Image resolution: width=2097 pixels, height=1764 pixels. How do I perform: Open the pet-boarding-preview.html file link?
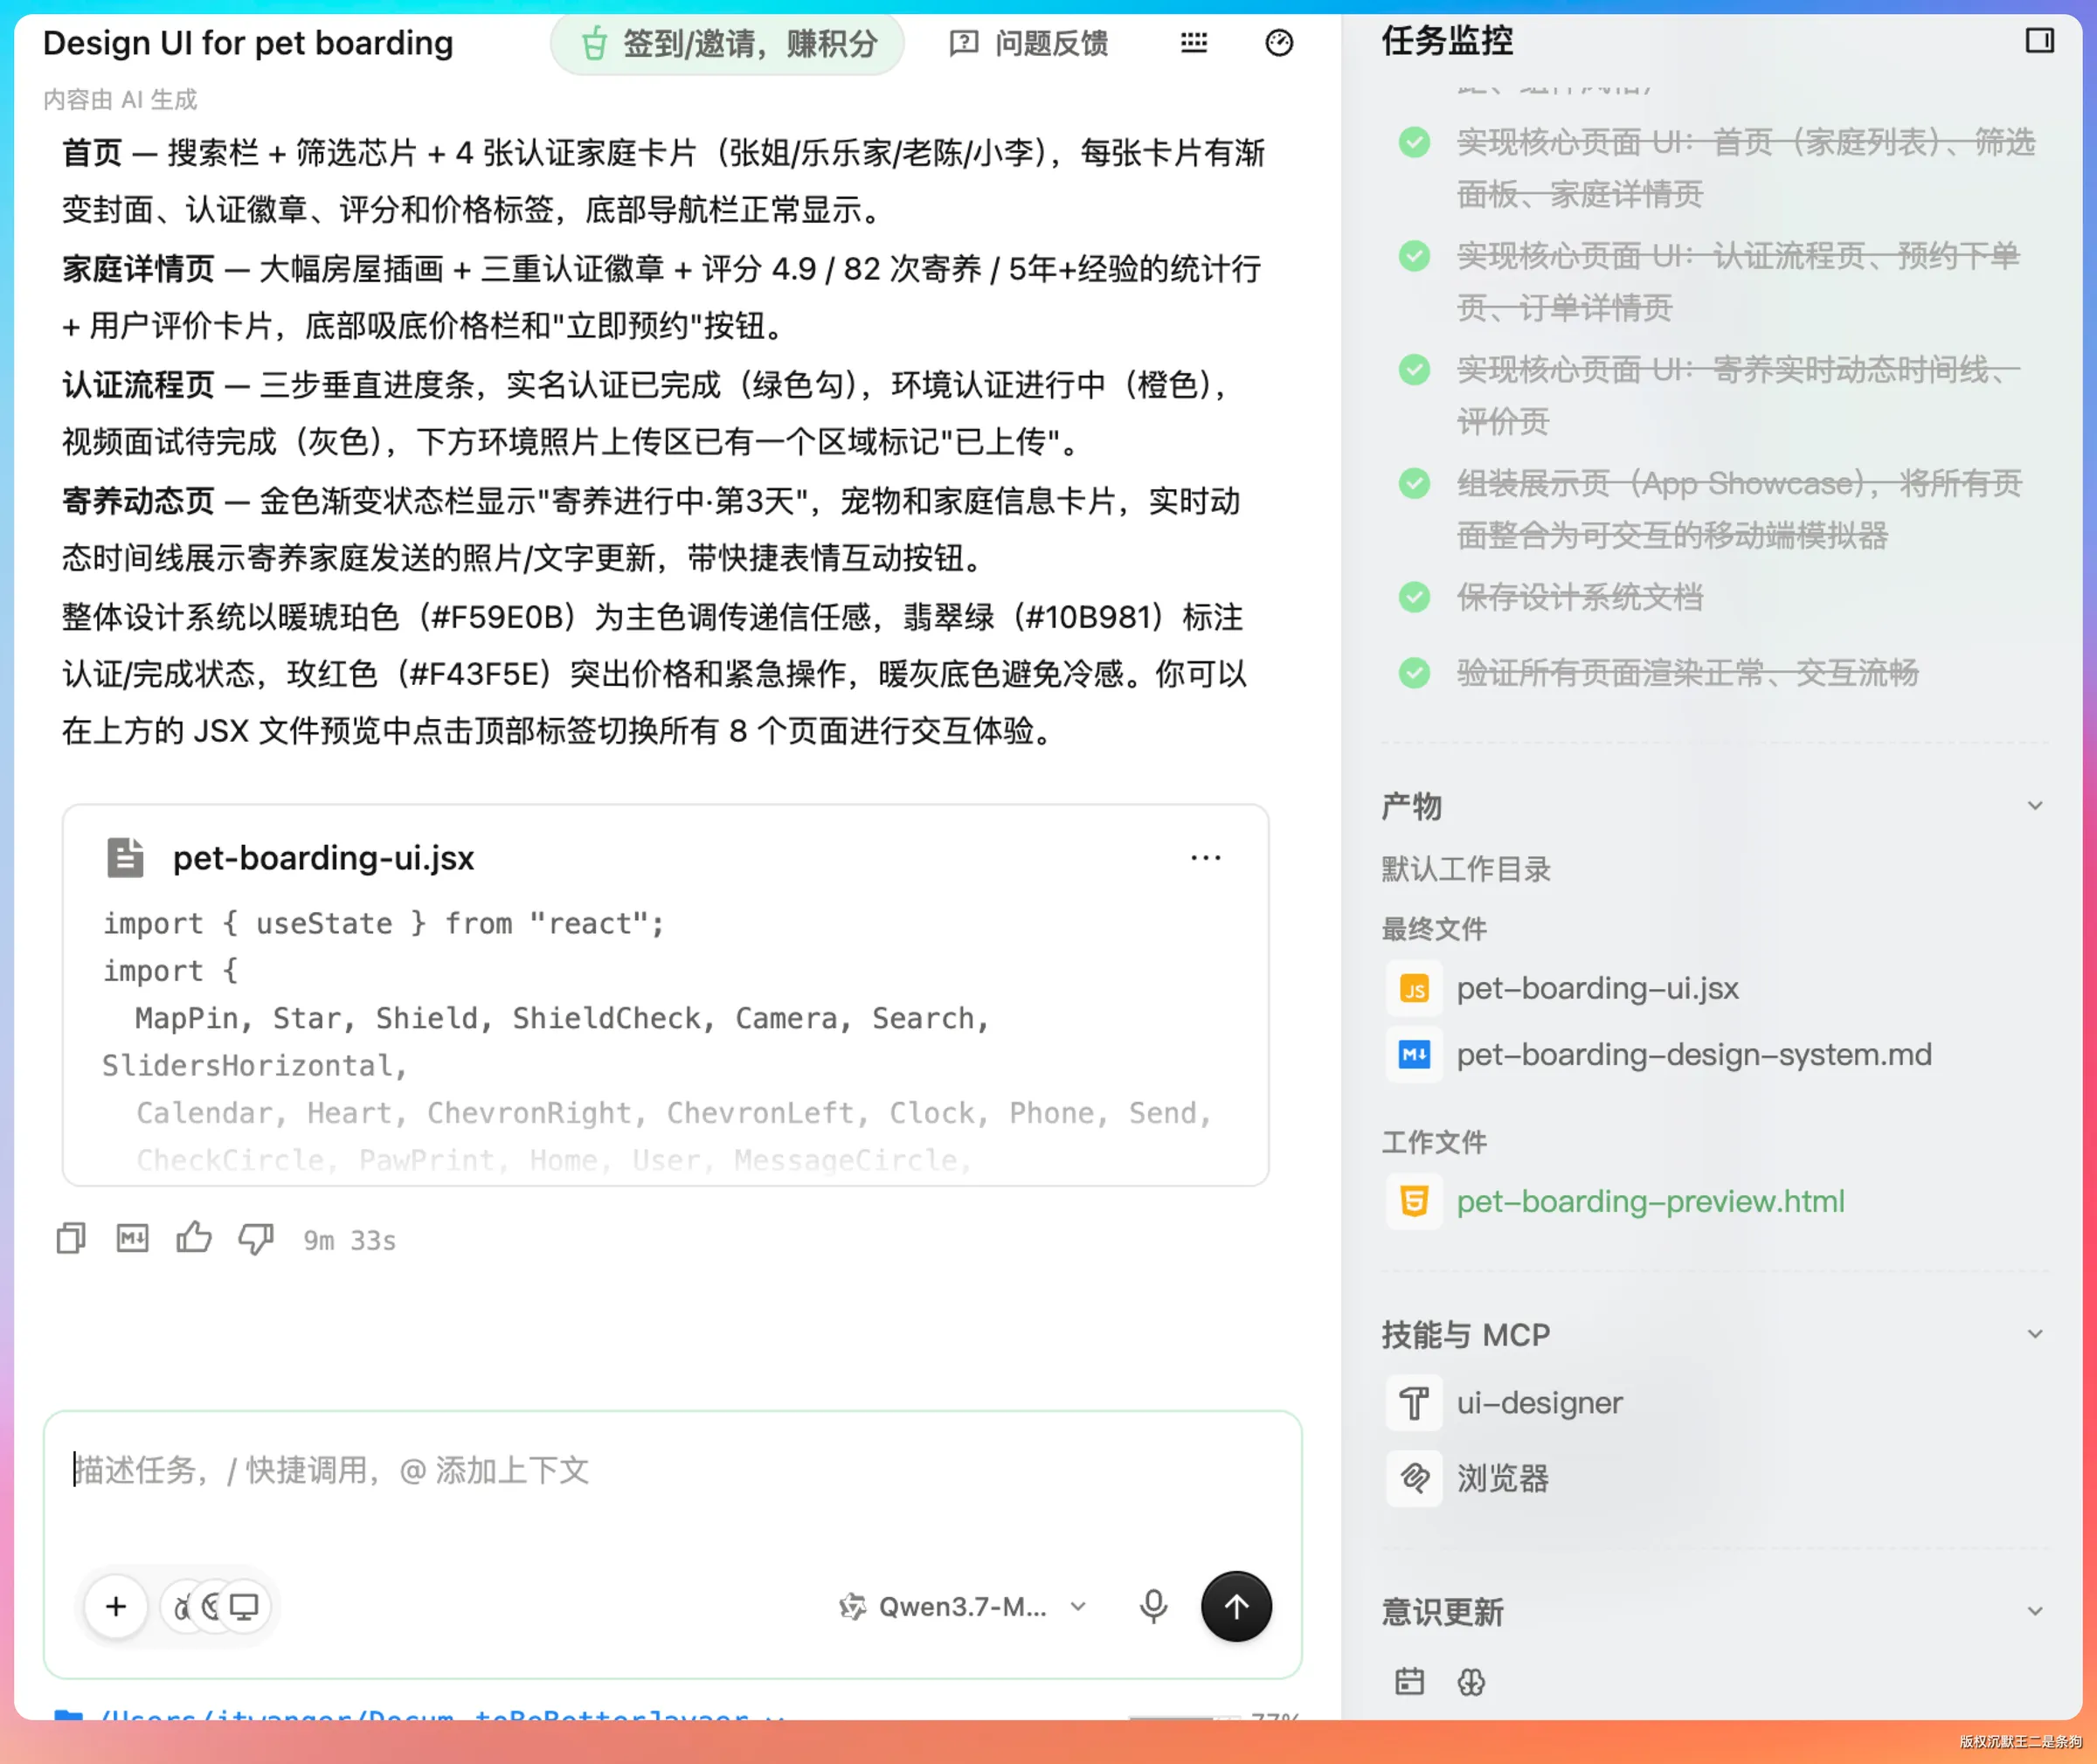point(1650,1200)
